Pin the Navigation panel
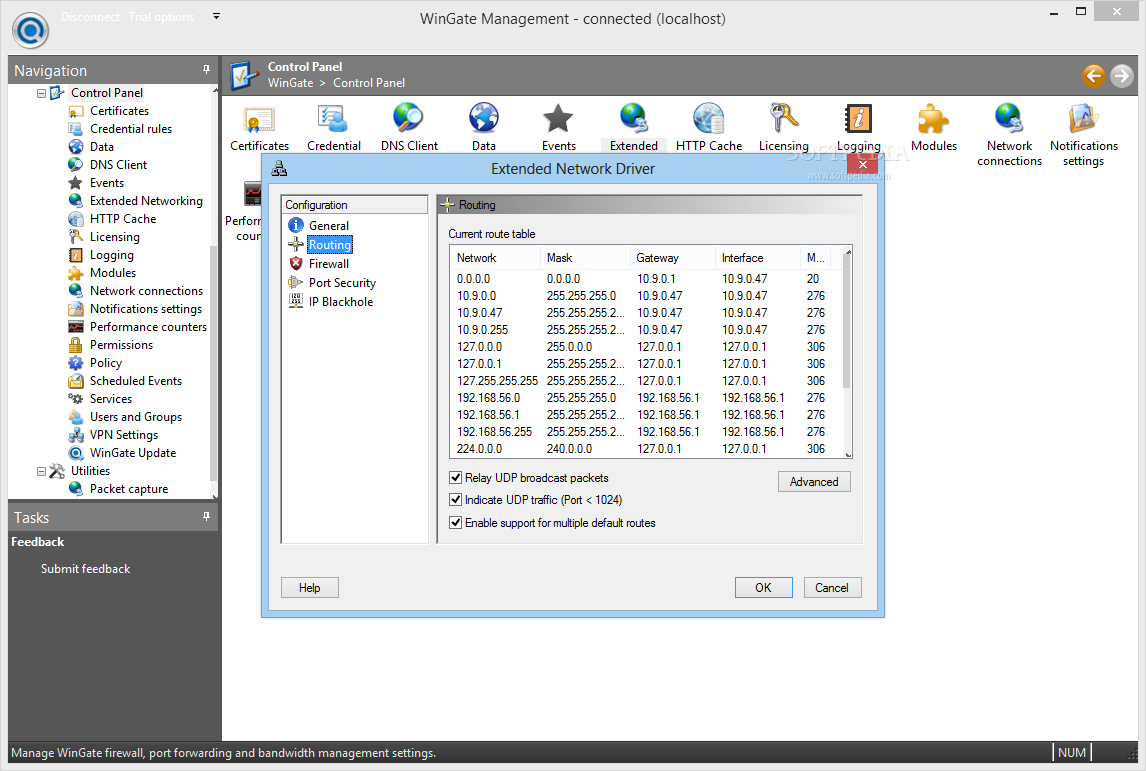Viewport: 1146px width, 771px height. 206,69
